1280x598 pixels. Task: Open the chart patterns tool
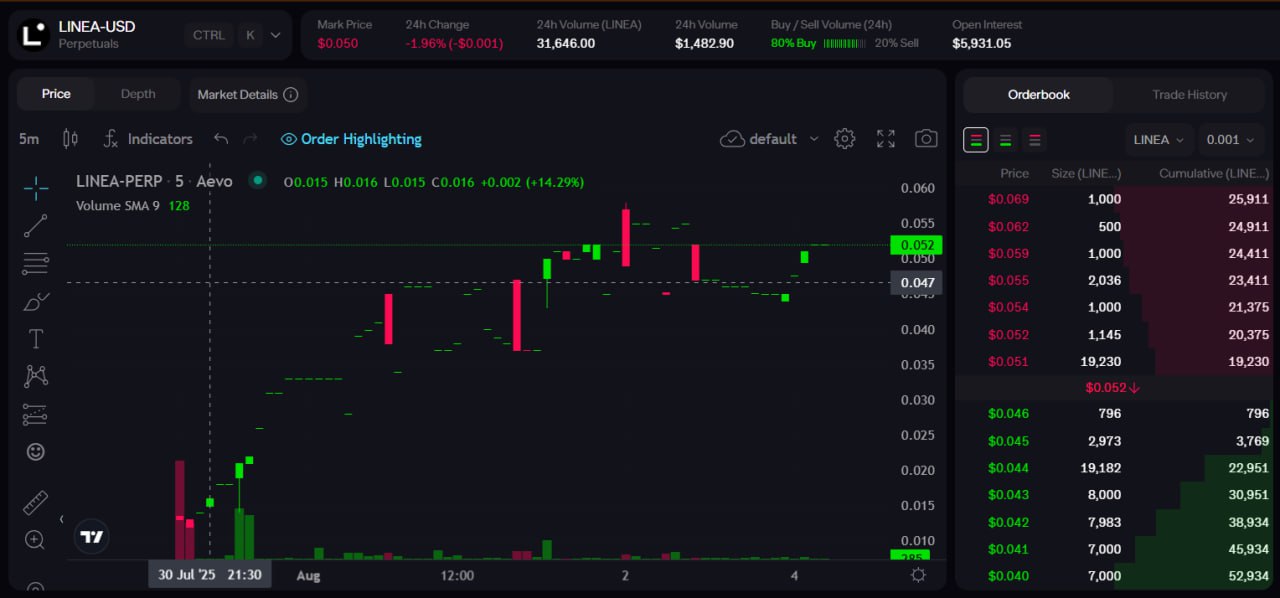coord(36,376)
